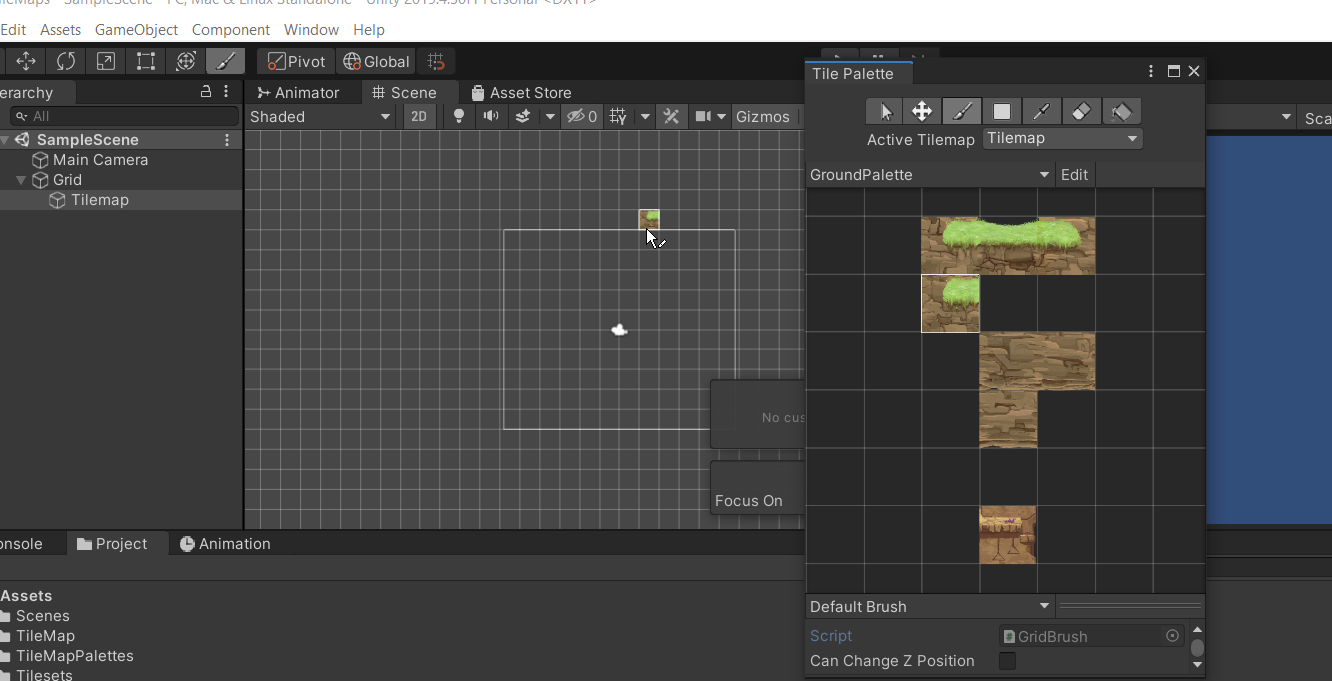Open the Window menu

click(x=311, y=30)
